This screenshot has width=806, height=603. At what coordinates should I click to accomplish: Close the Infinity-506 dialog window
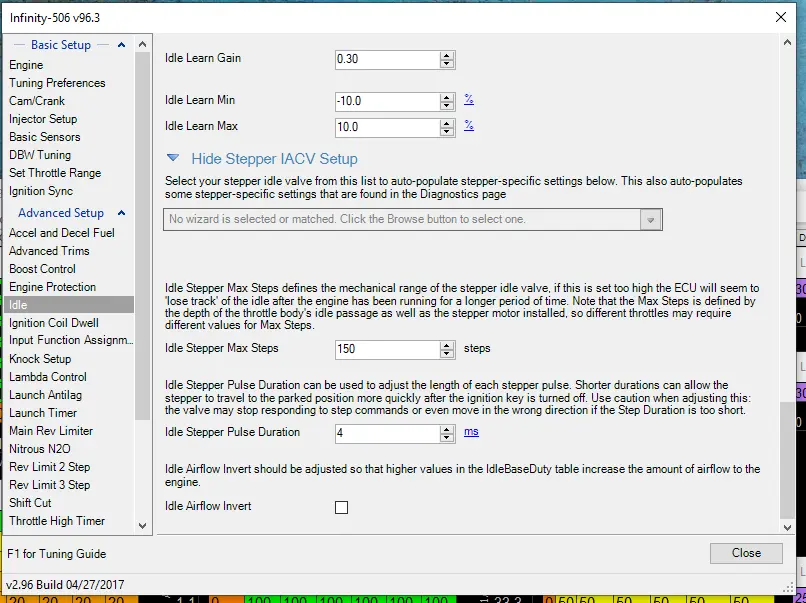780,17
